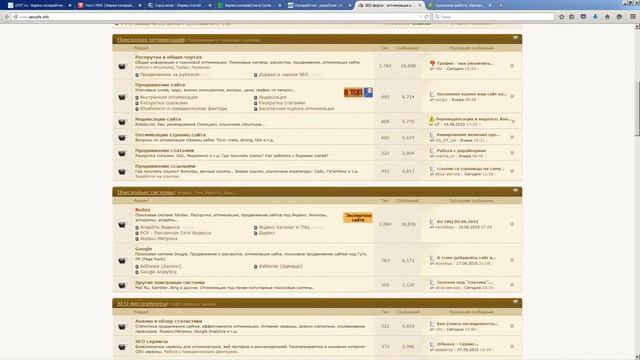Image resolution: width=640 pixels, height=360 pixels.
Task: Bookmark this page with the star icon
Action: click(562, 17)
